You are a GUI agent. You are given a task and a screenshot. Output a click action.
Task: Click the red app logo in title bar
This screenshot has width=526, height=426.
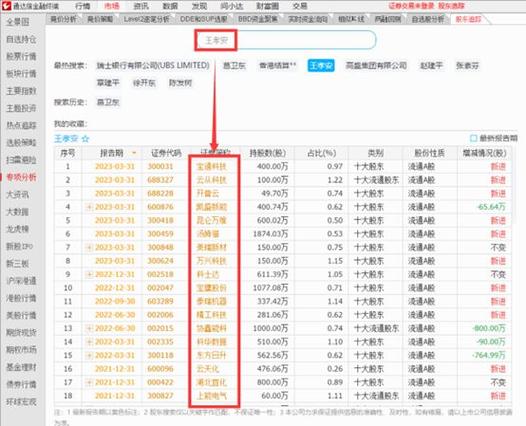click(6, 6)
